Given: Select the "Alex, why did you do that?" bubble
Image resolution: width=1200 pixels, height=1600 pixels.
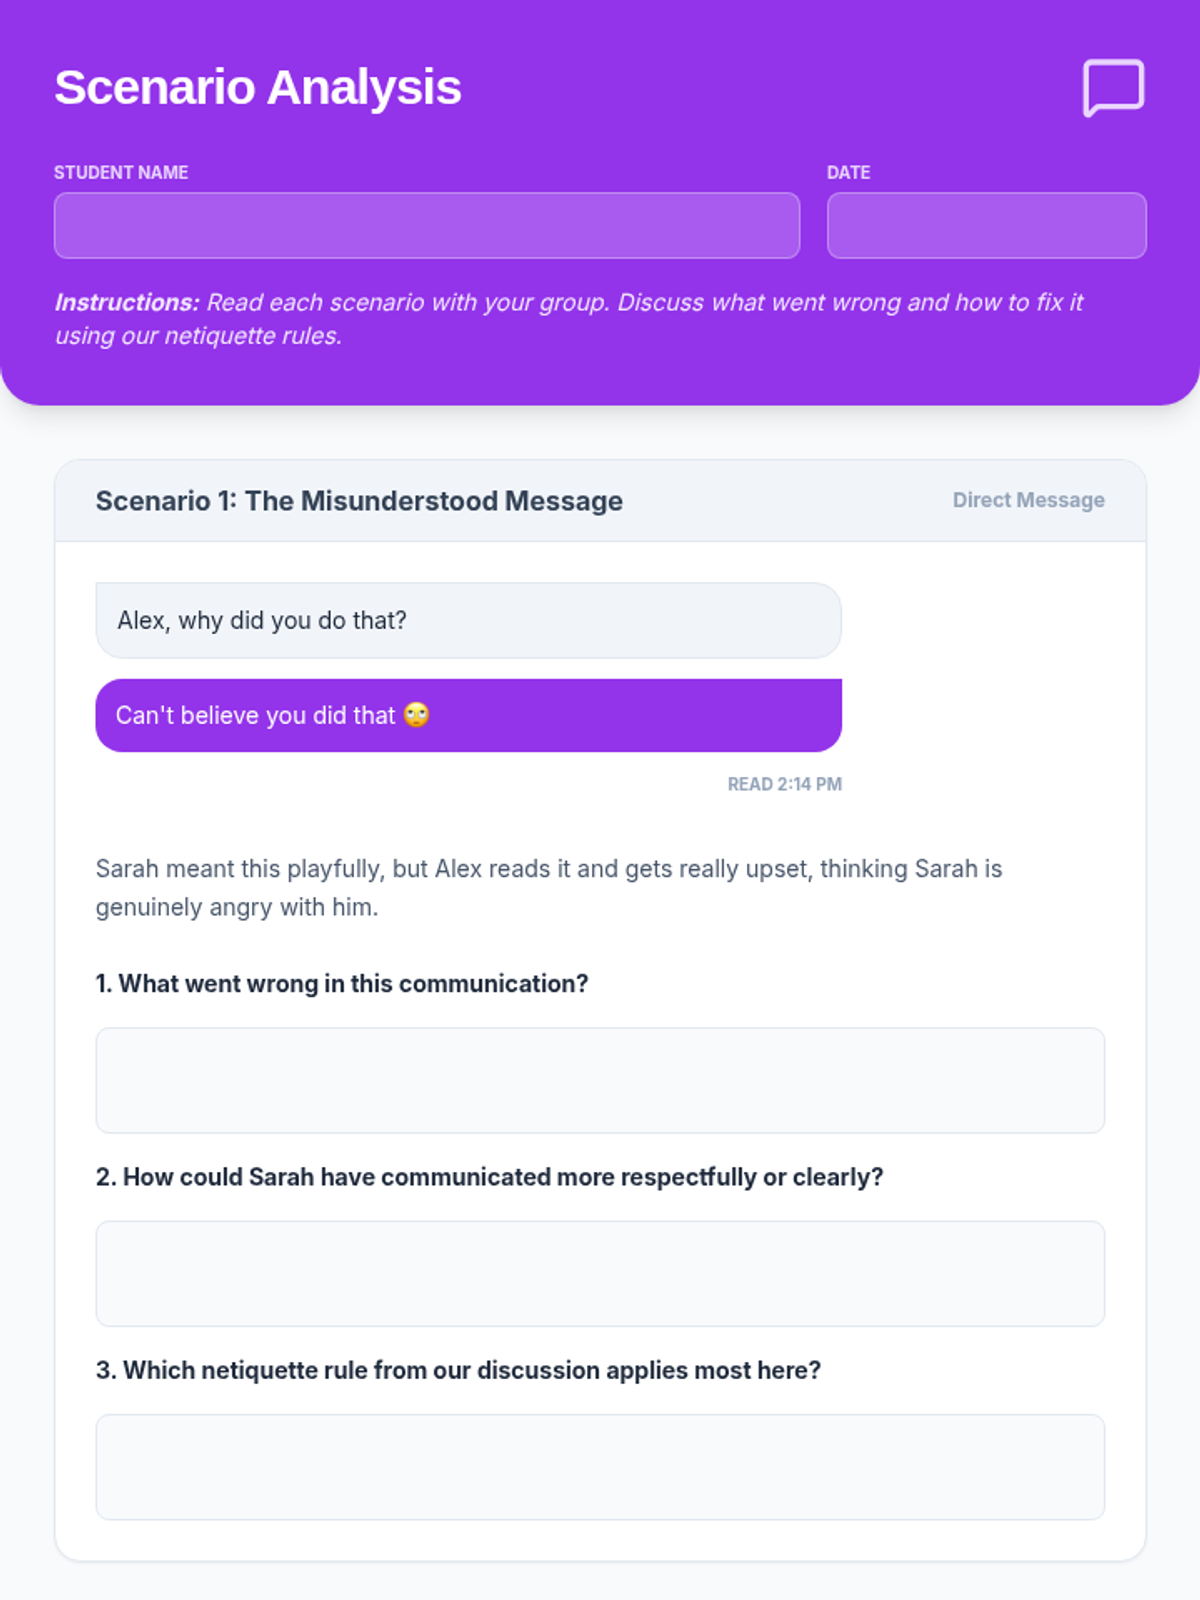Looking at the screenshot, I should point(468,620).
